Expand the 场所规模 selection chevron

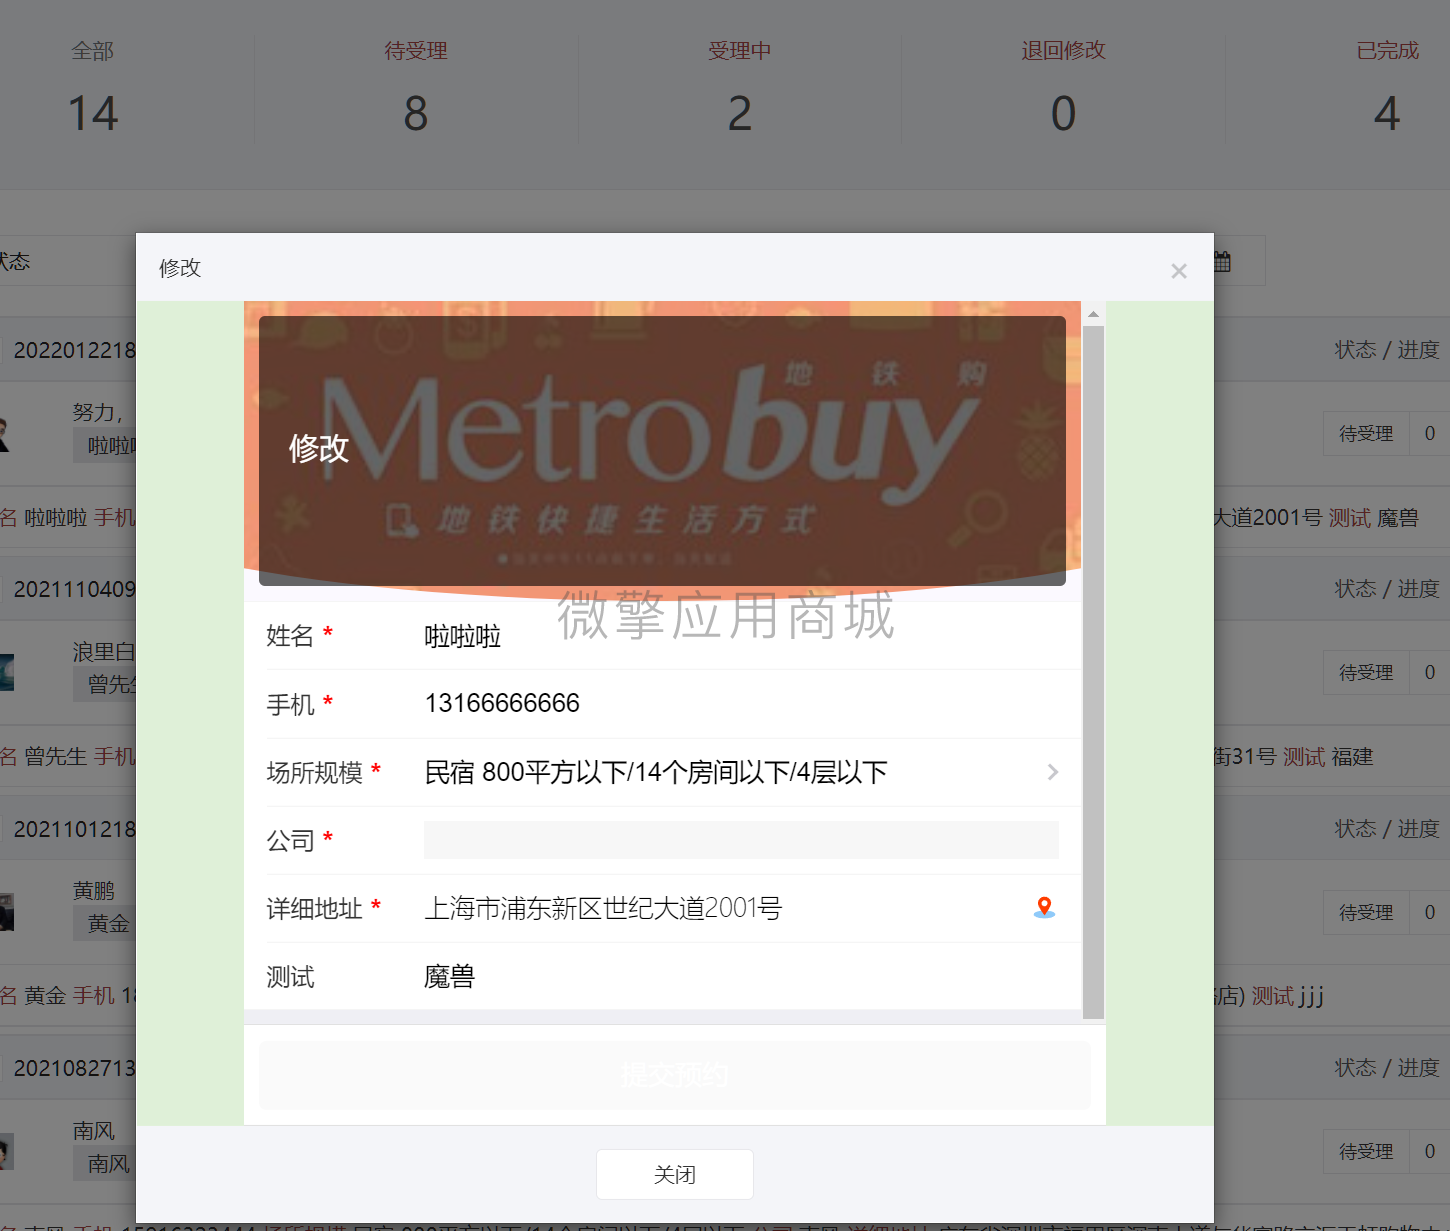[x=1053, y=772]
